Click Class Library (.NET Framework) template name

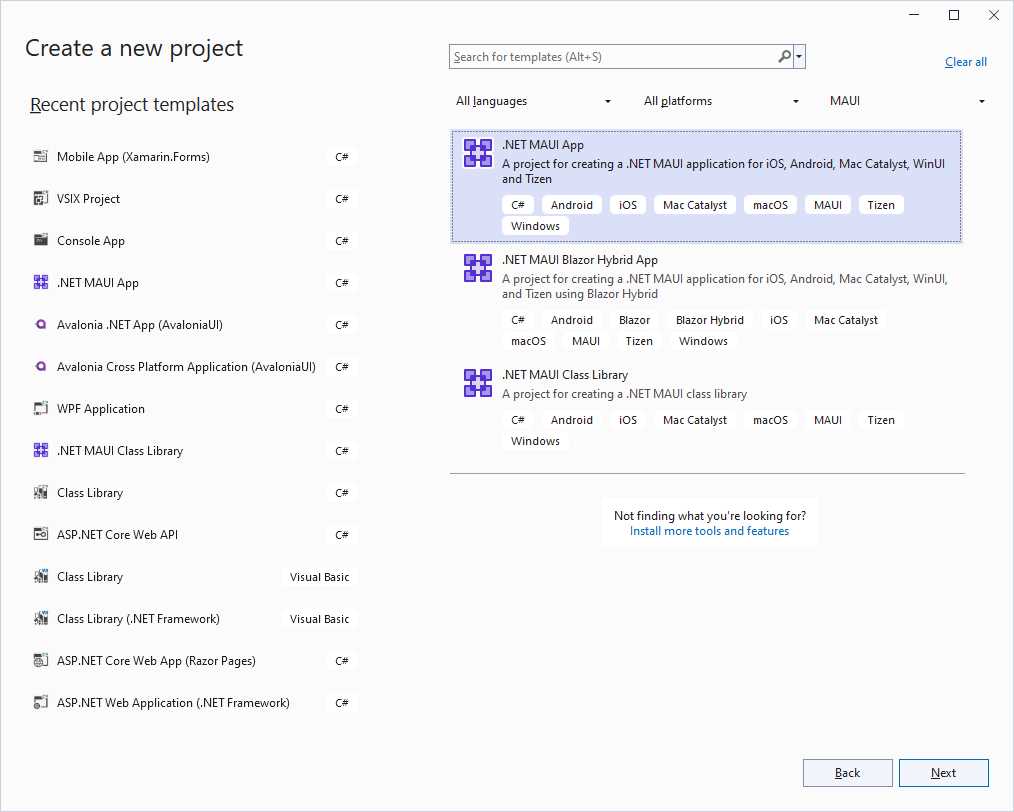[138, 619]
